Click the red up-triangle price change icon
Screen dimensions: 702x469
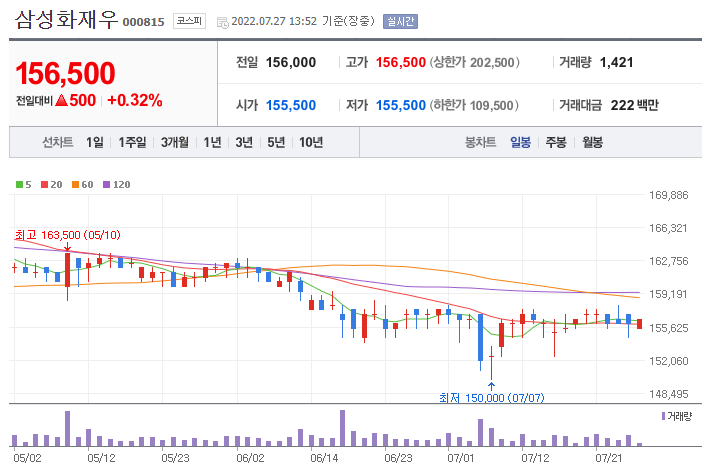[62, 100]
